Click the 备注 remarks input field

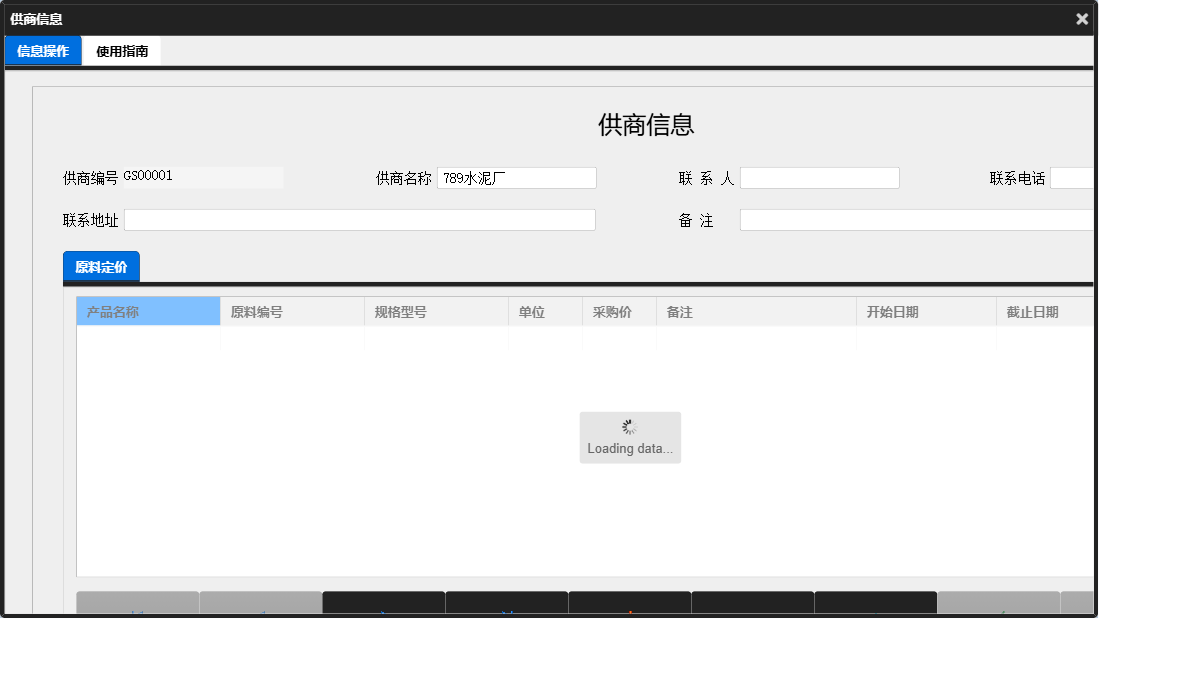(x=915, y=219)
